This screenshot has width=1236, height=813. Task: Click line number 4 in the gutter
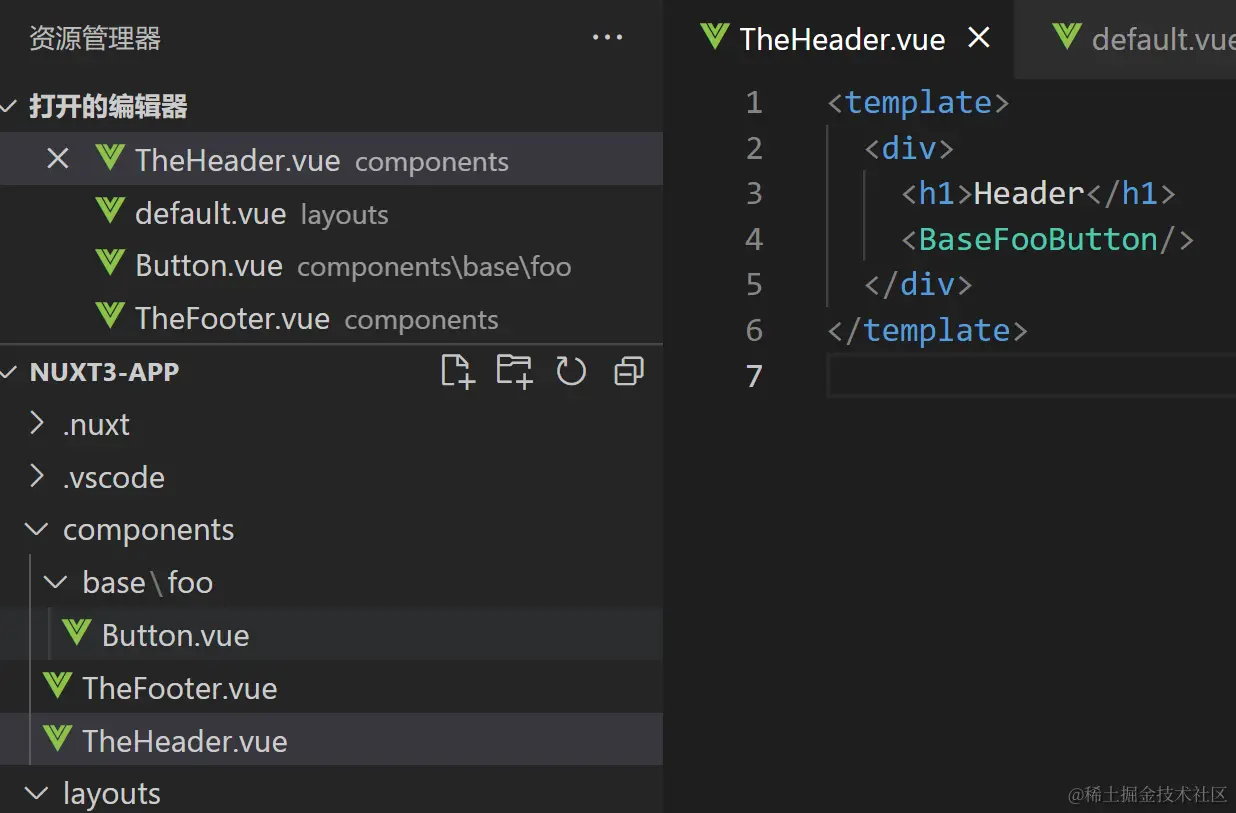coord(754,239)
